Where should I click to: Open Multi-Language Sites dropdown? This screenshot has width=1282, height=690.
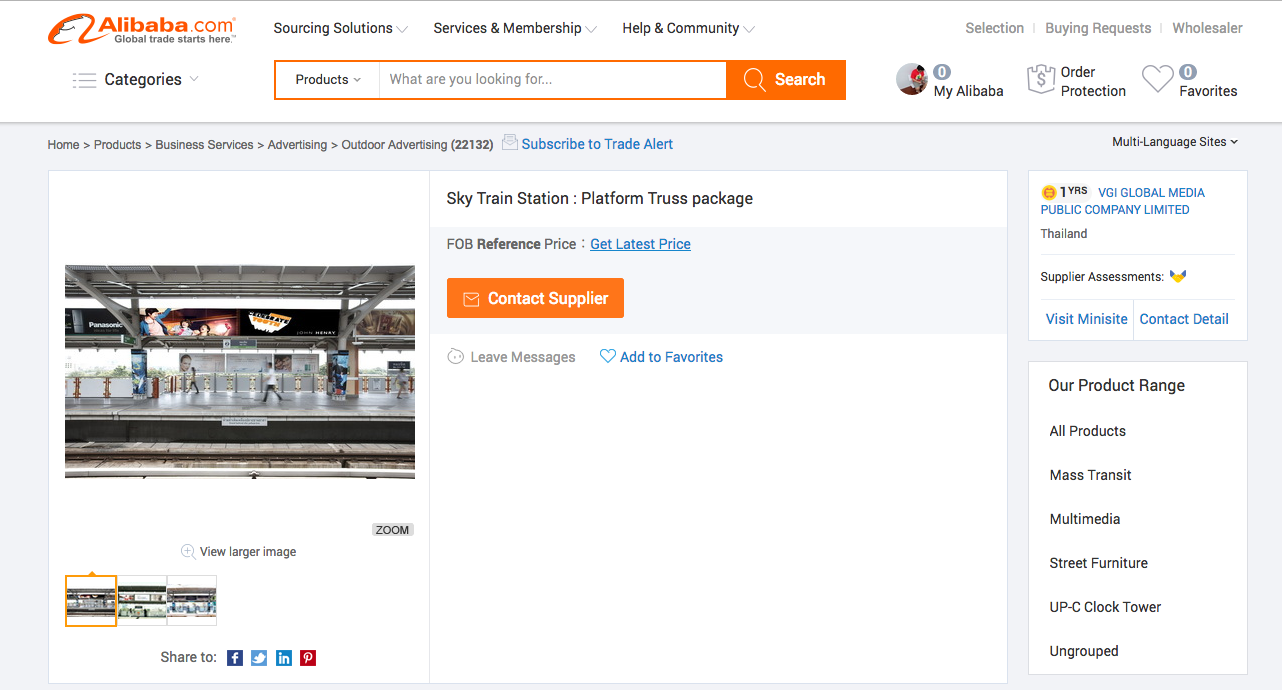pyautogui.click(x=1174, y=142)
